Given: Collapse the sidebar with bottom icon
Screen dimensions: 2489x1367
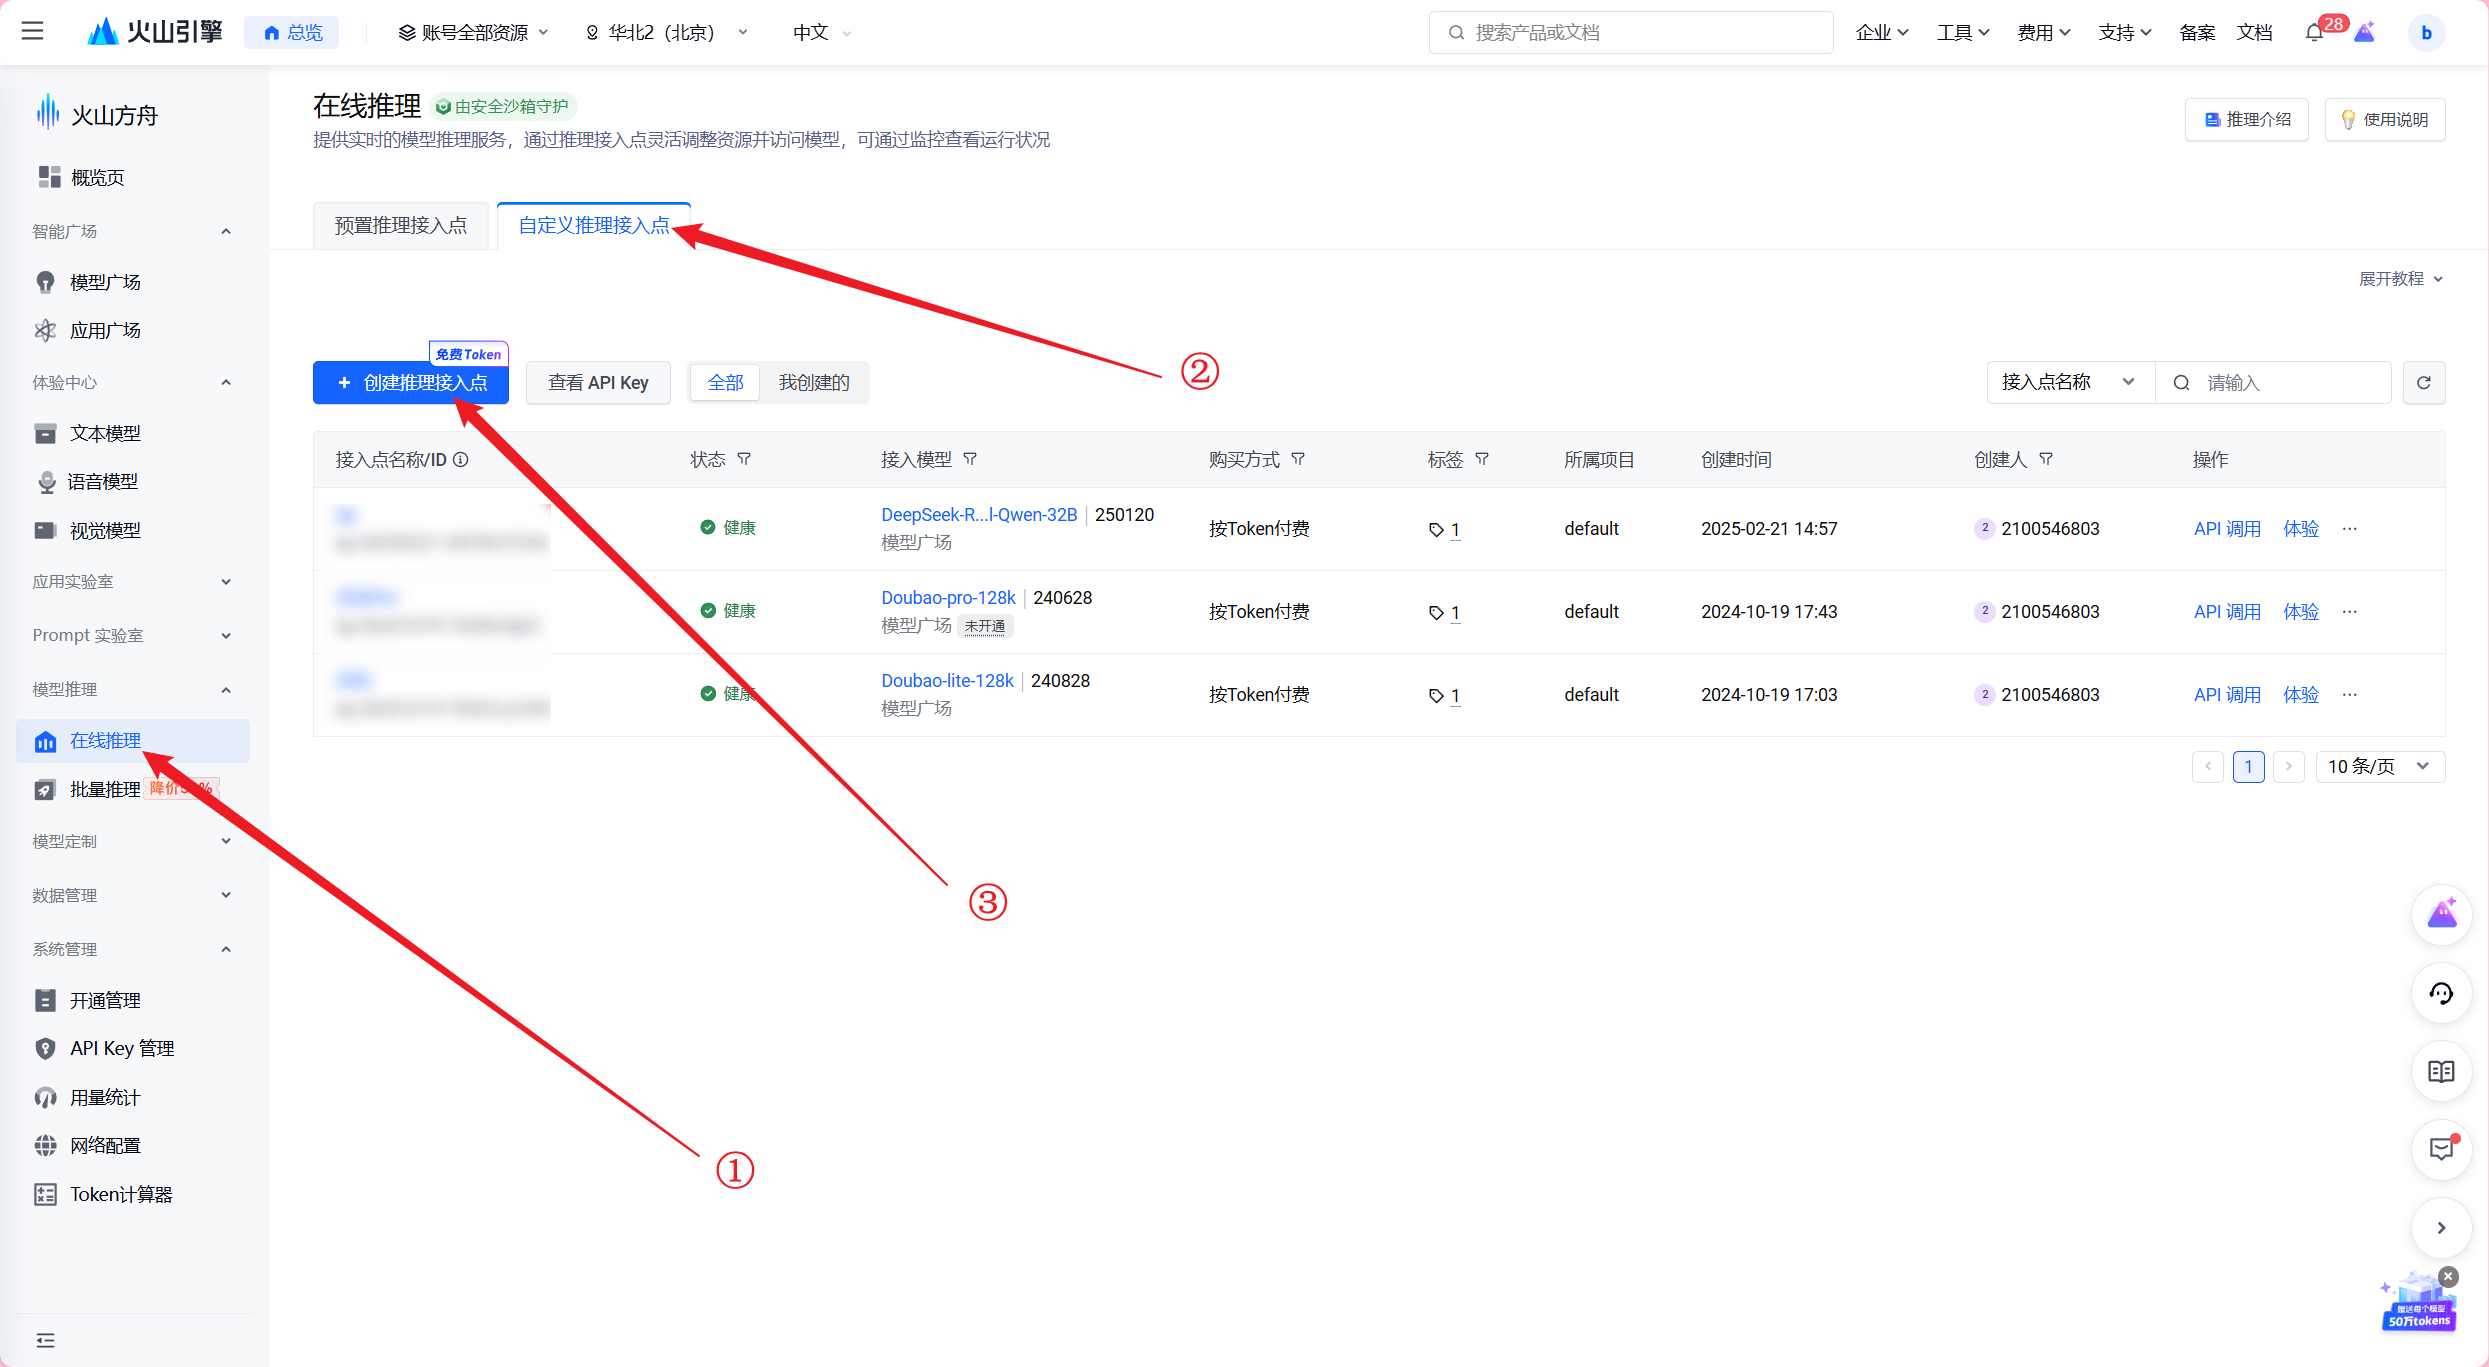Looking at the screenshot, I should pyautogui.click(x=45, y=1340).
